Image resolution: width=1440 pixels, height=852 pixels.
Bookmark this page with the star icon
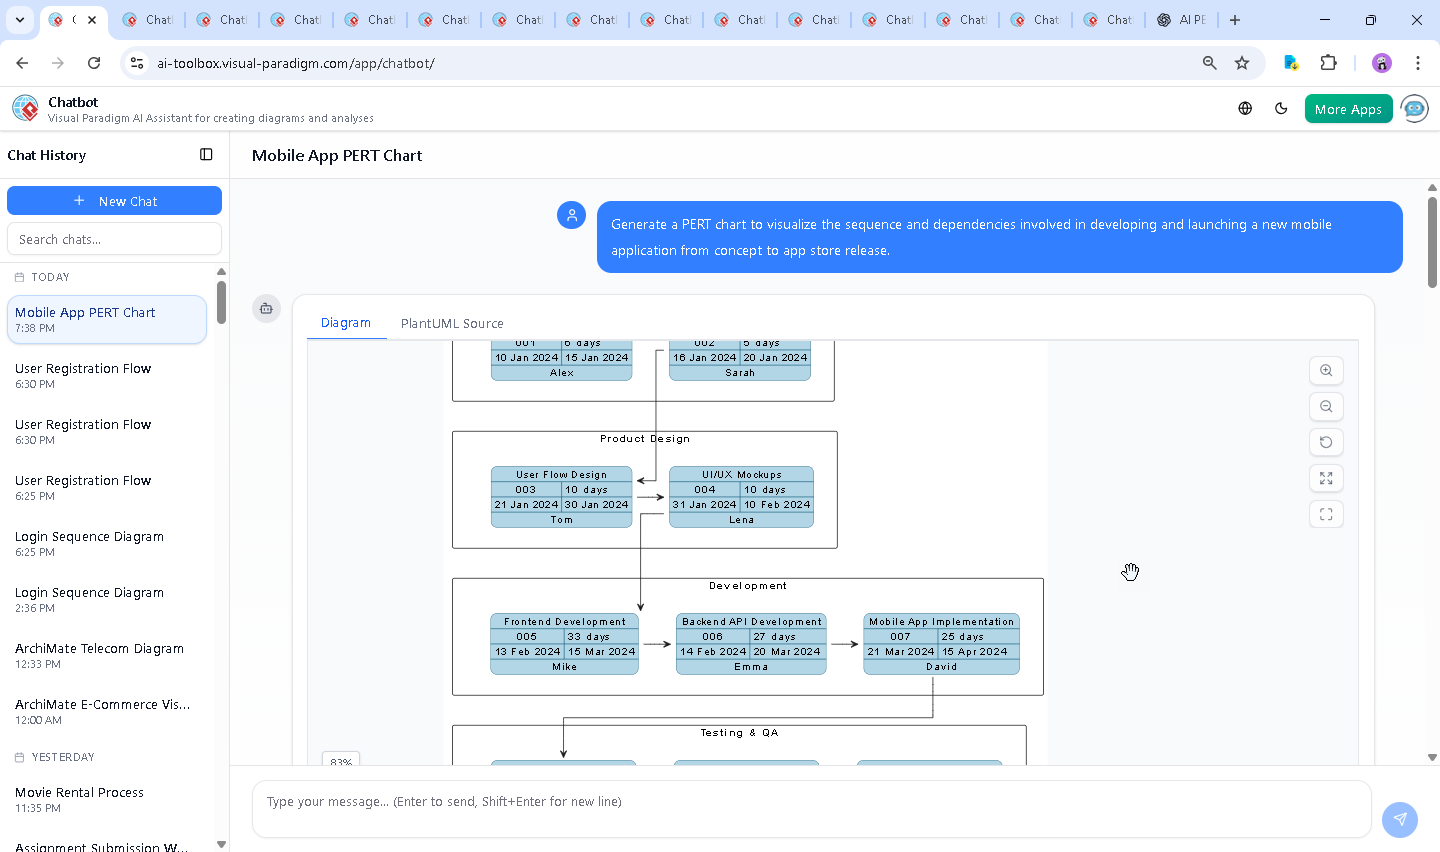point(1242,63)
